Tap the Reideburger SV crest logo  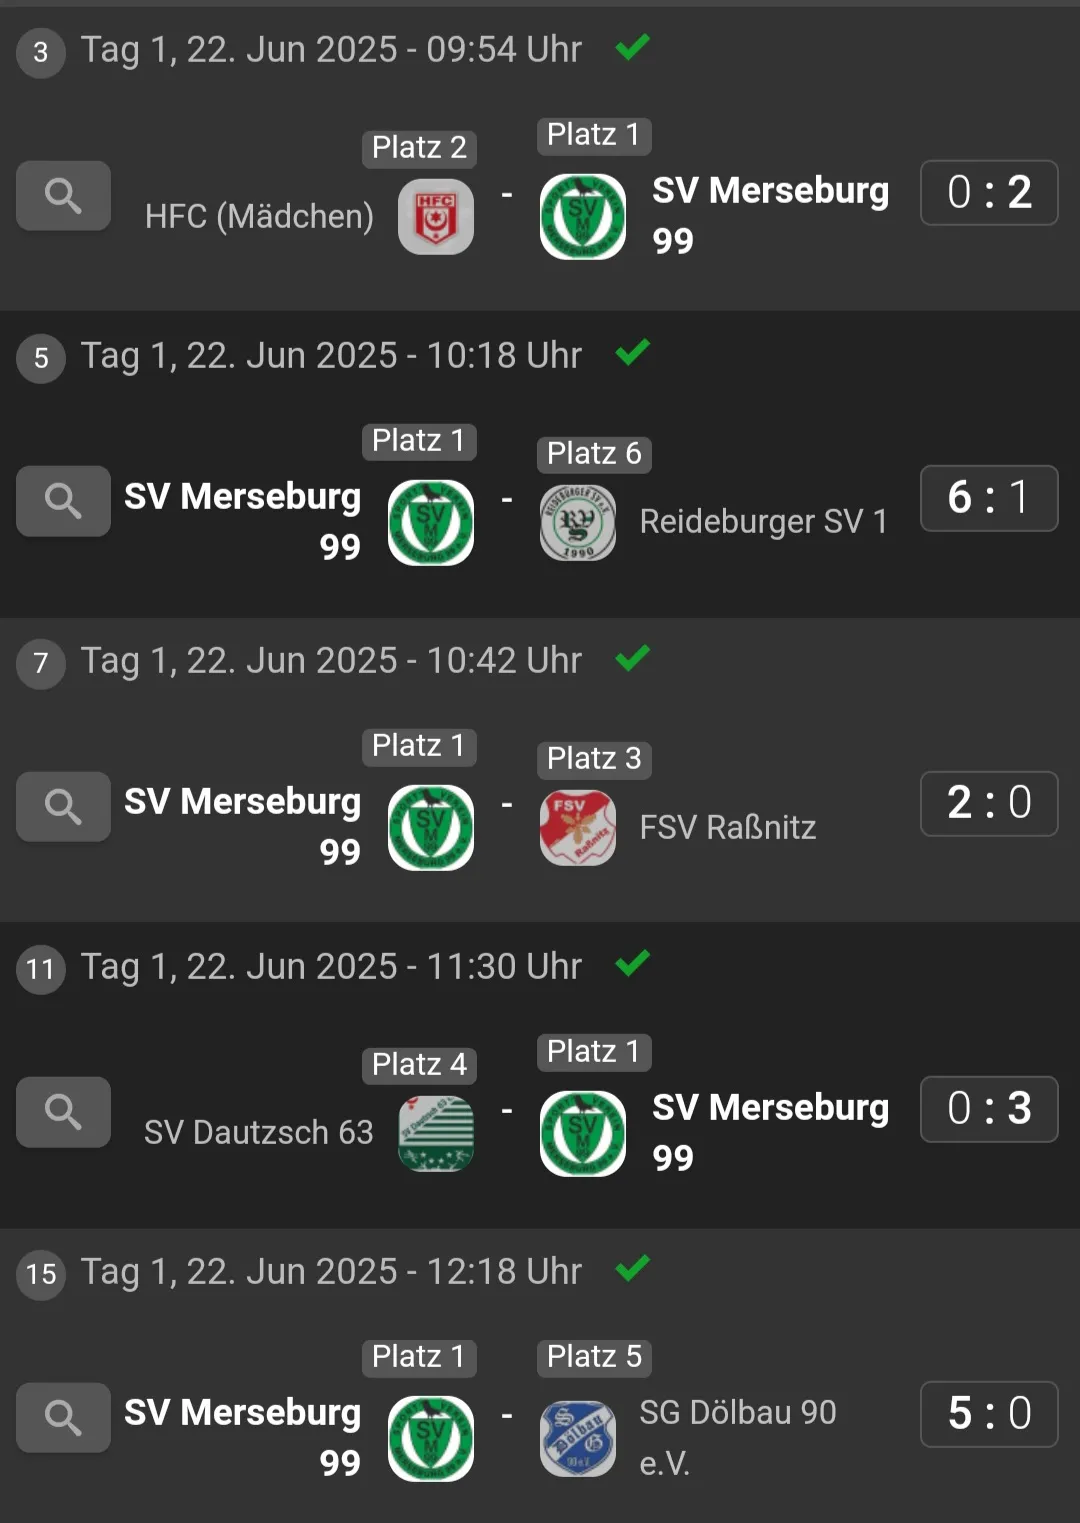point(578,523)
